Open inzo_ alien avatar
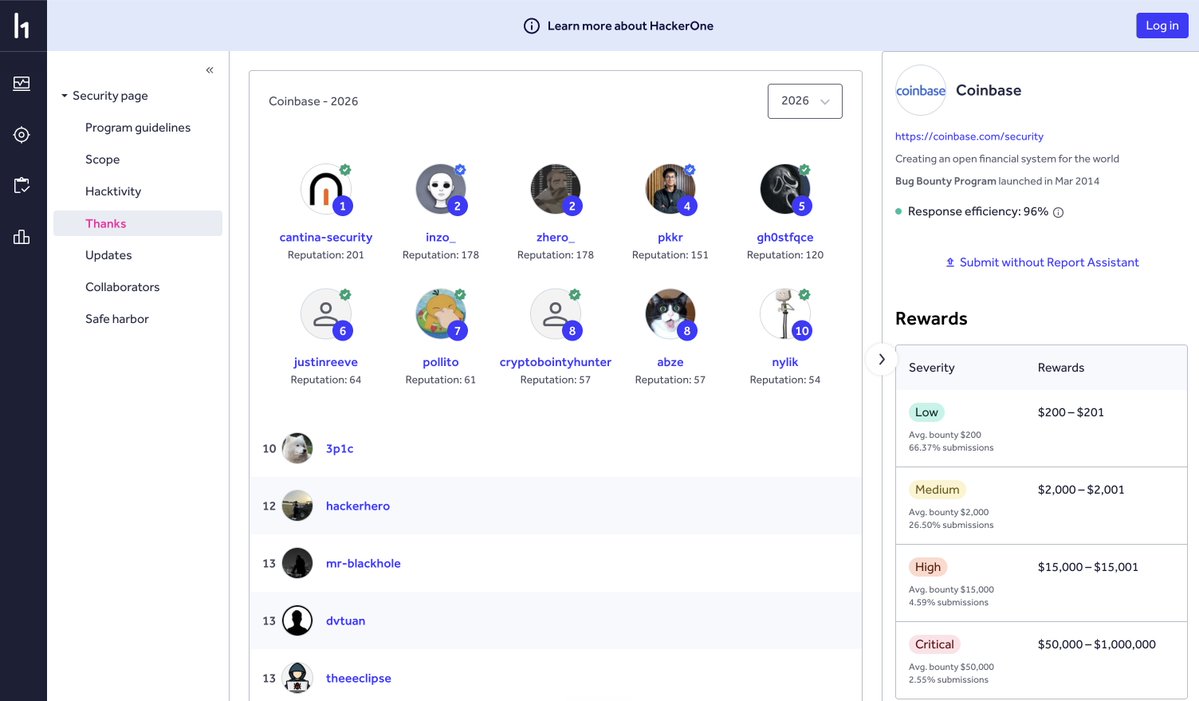This screenshot has width=1199, height=701. pos(440,189)
